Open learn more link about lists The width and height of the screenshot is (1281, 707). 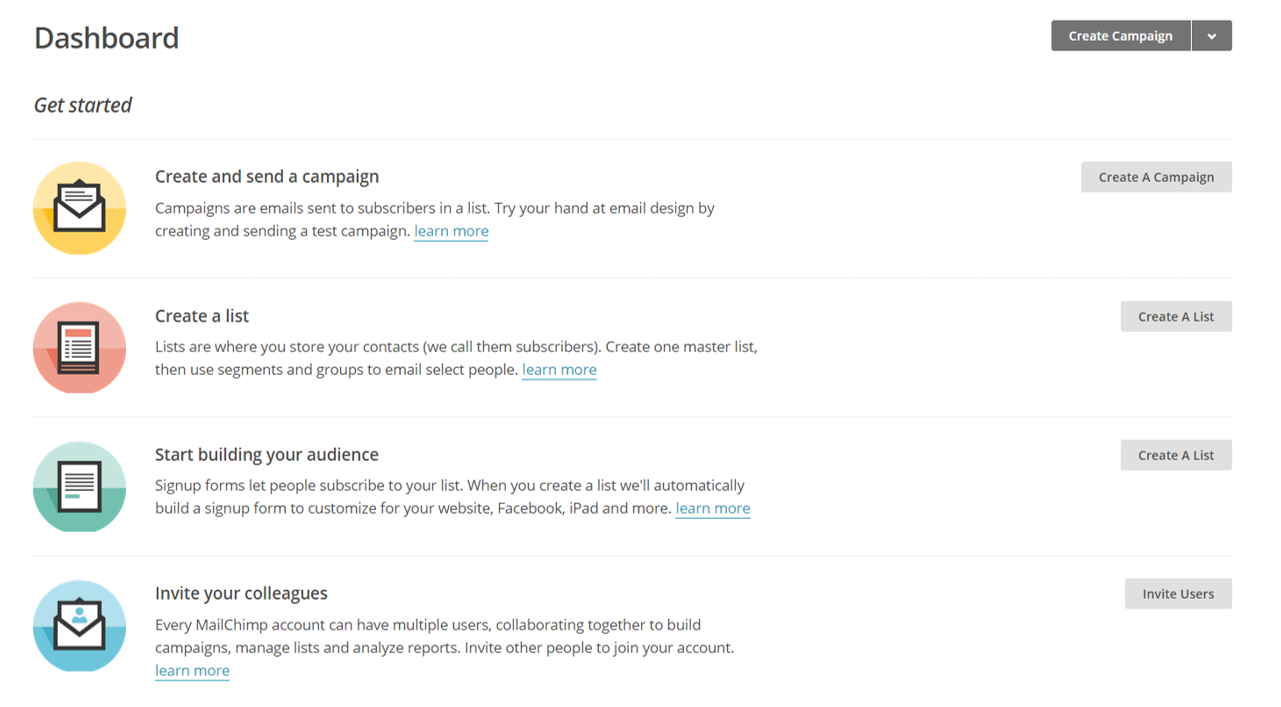coord(560,370)
